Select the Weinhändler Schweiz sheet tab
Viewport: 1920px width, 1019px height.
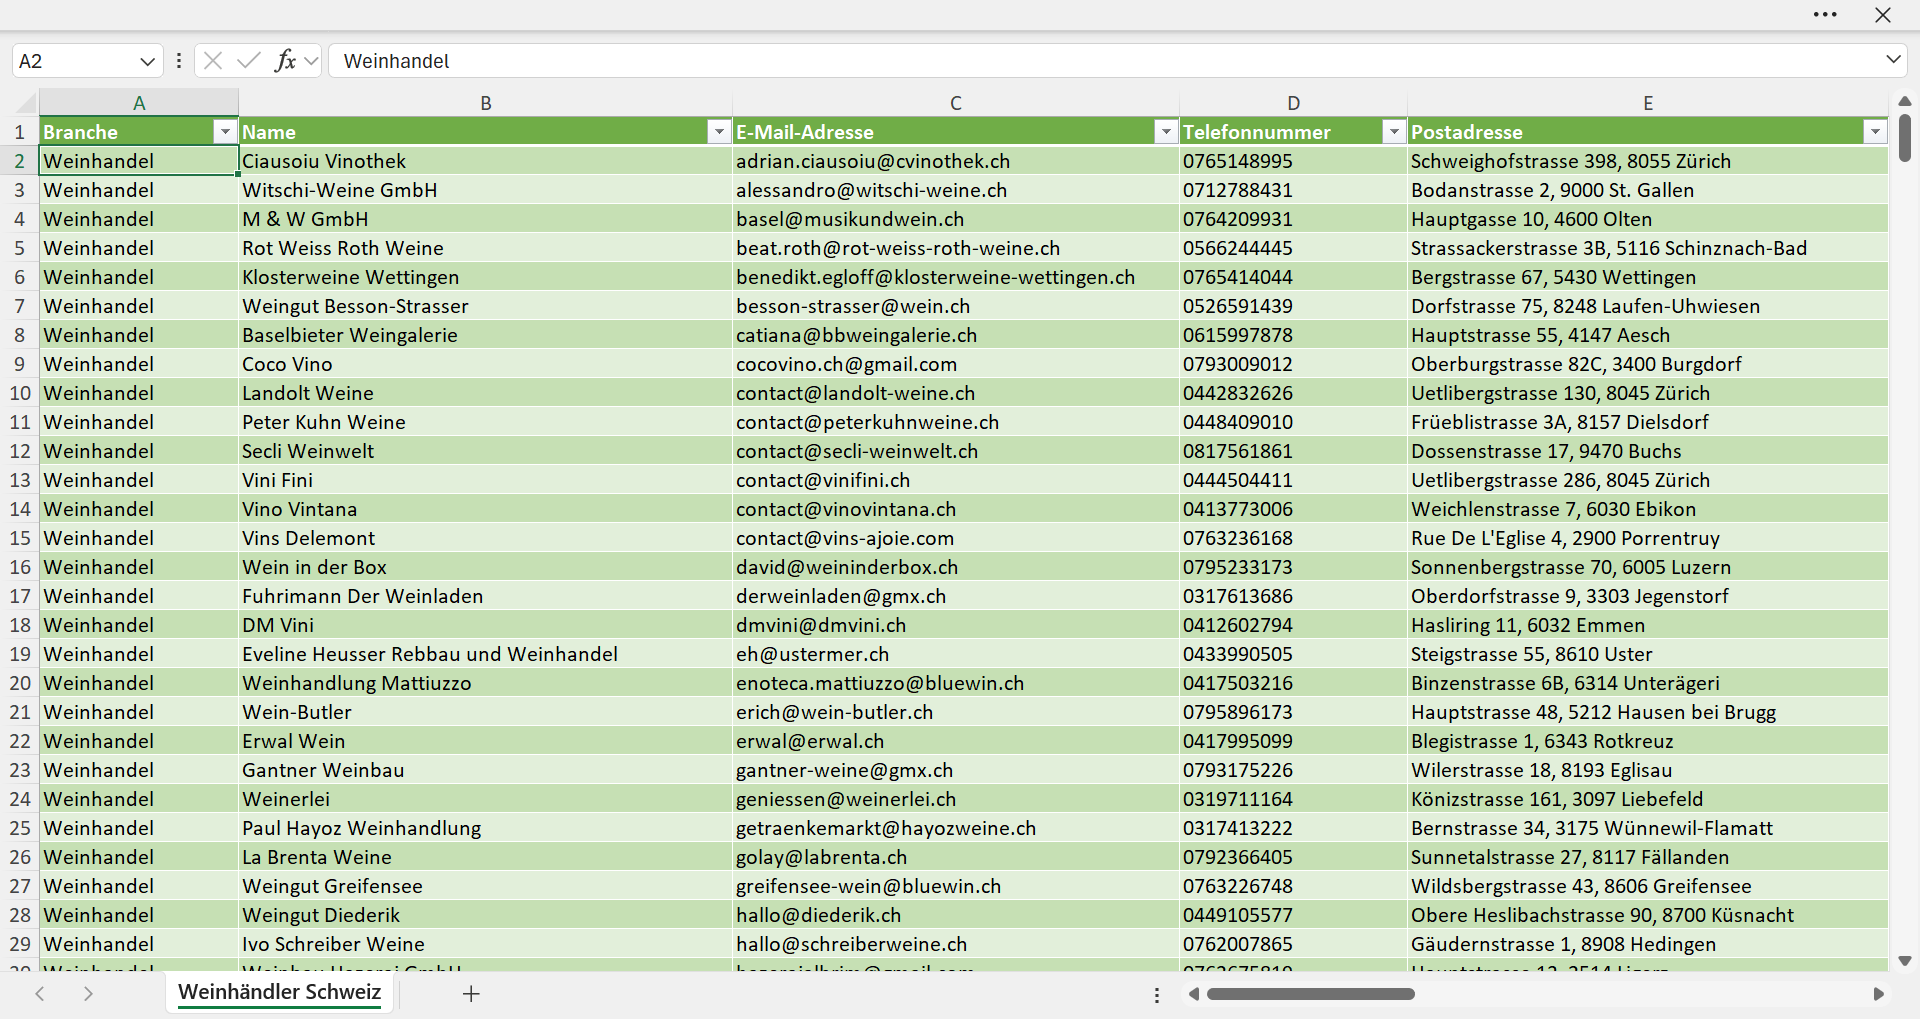(280, 992)
